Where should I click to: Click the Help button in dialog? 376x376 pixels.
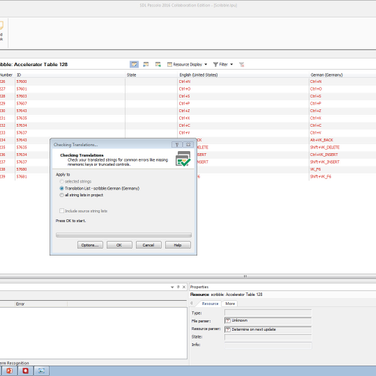click(x=178, y=245)
